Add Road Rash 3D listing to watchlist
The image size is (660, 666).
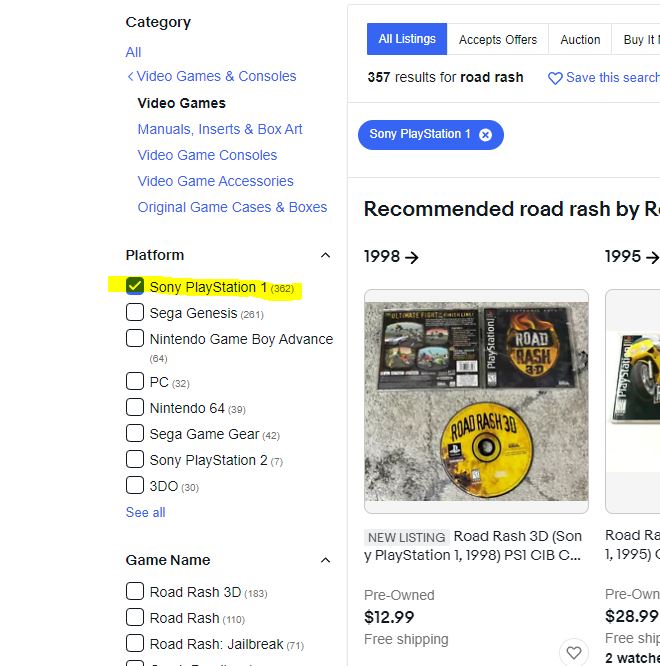[x=573, y=652]
